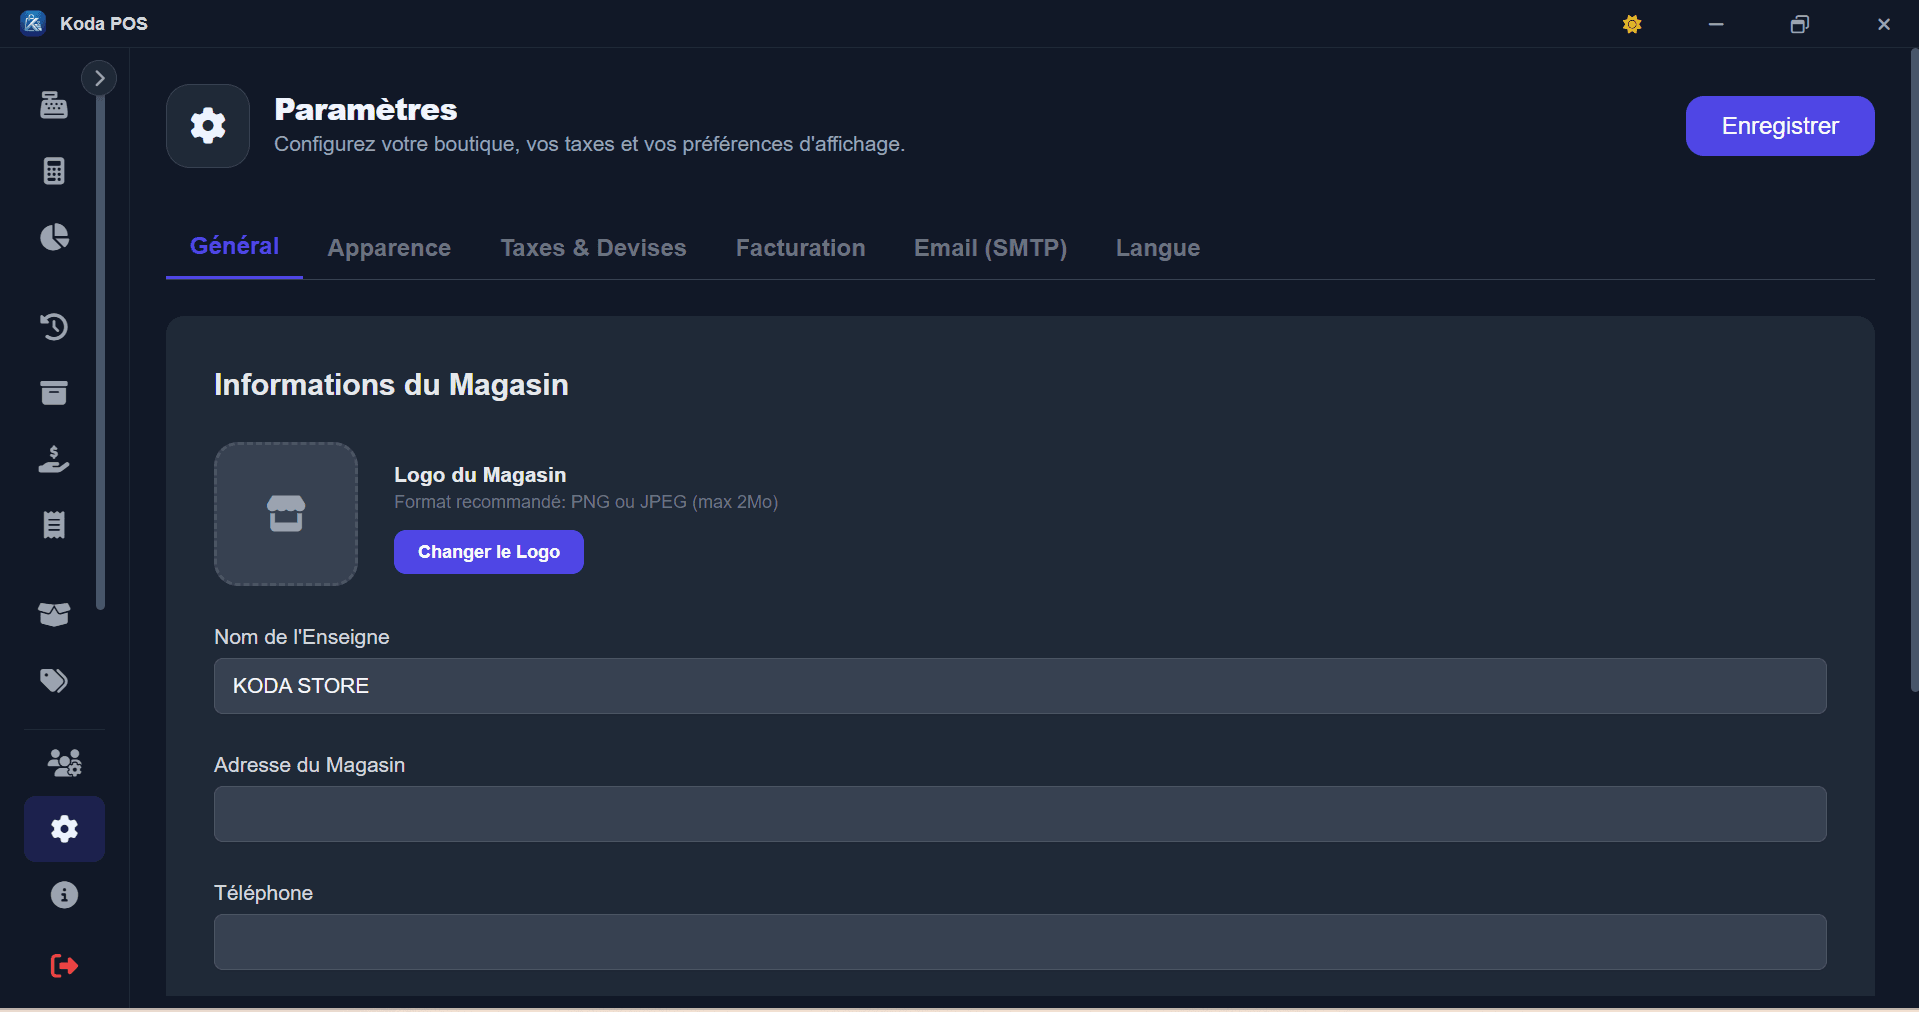The image size is (1919, 1012).
Task: Open the open-box inventory icon
Action: click(54, 614)
